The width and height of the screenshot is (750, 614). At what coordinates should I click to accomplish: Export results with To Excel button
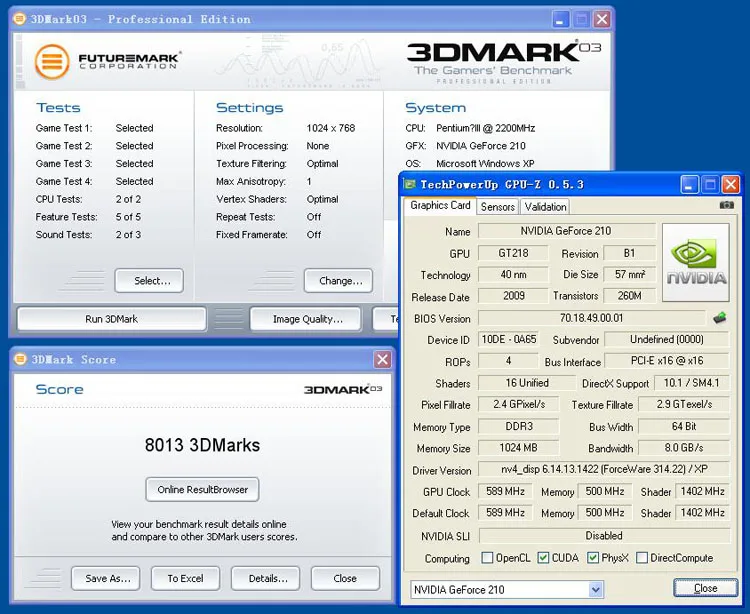(x=186, y=579)
